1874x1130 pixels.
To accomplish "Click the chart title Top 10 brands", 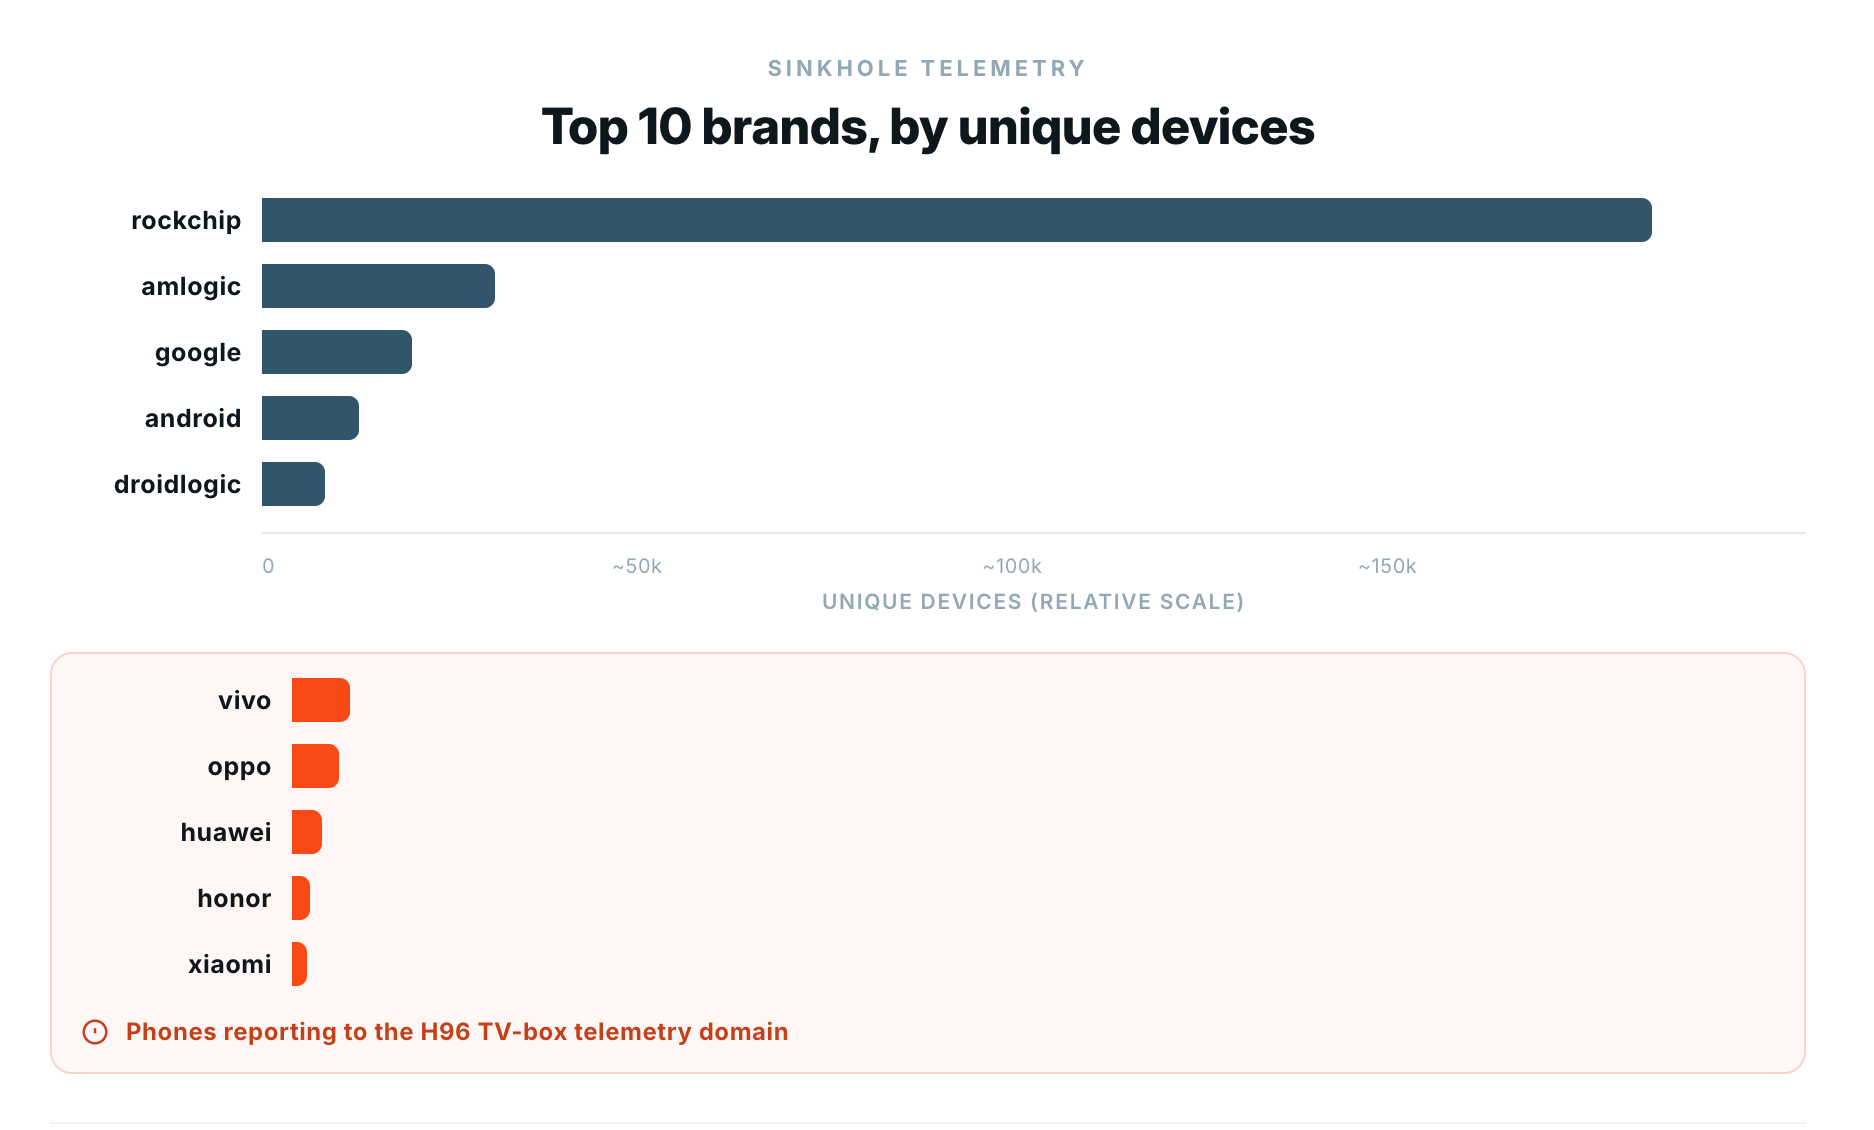I will (928, 127).
